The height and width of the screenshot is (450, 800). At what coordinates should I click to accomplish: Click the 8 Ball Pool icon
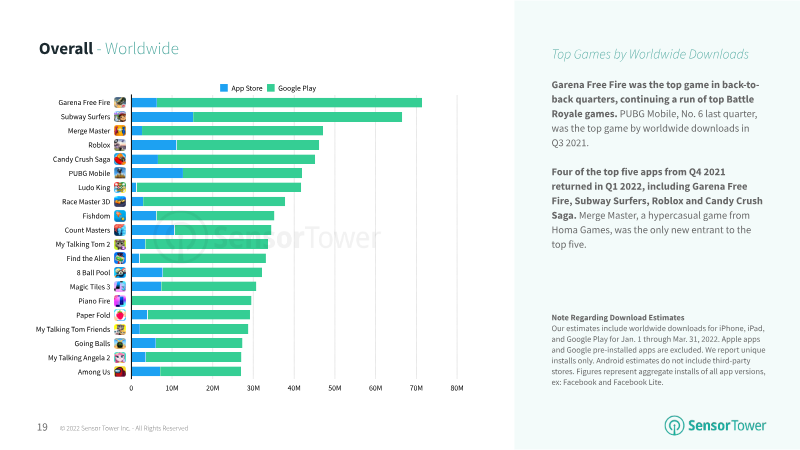pos(120,272)
